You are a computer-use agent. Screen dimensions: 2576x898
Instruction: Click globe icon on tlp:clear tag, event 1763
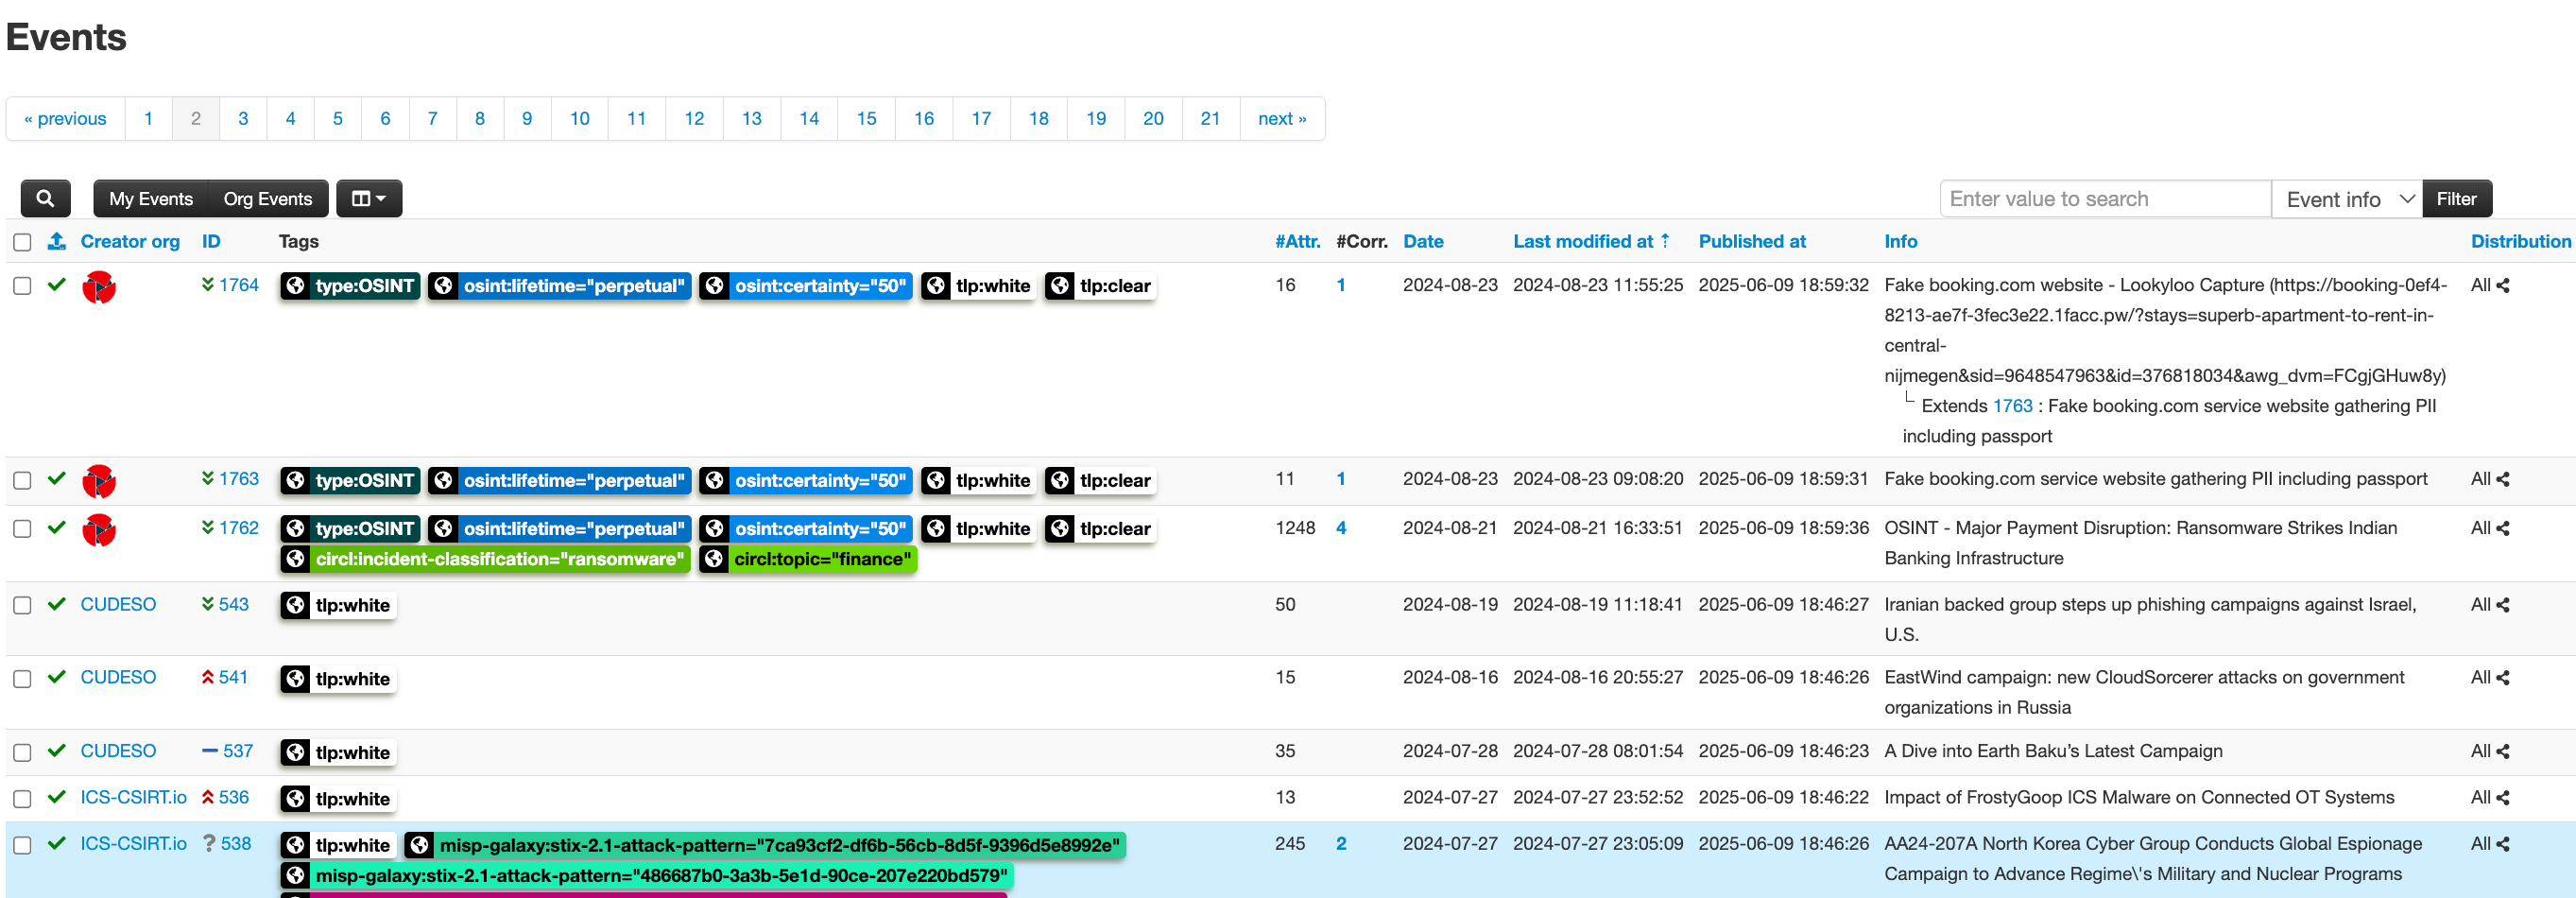(1060, 480)
